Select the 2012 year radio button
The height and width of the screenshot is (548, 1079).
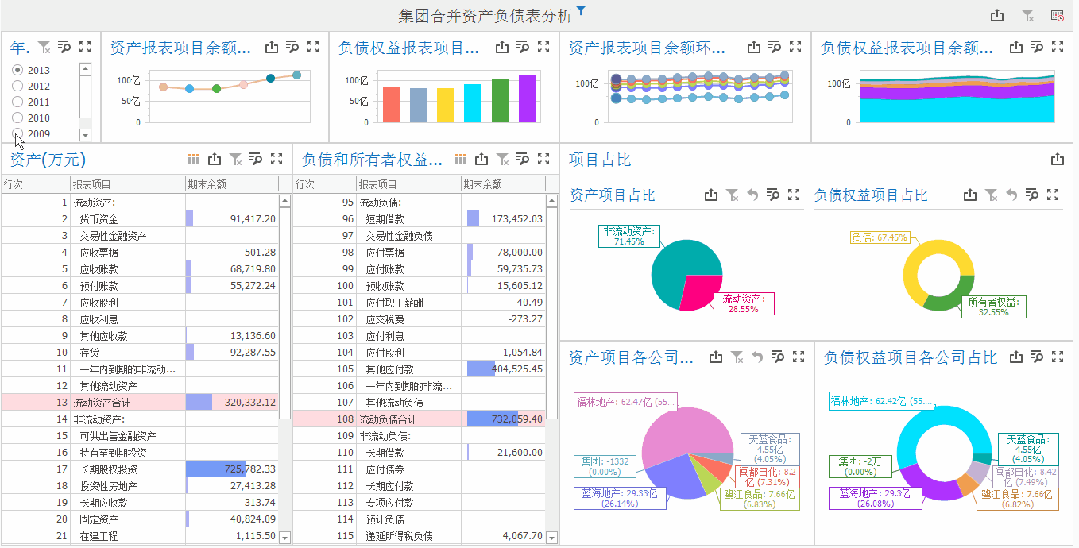pos(17,86)
